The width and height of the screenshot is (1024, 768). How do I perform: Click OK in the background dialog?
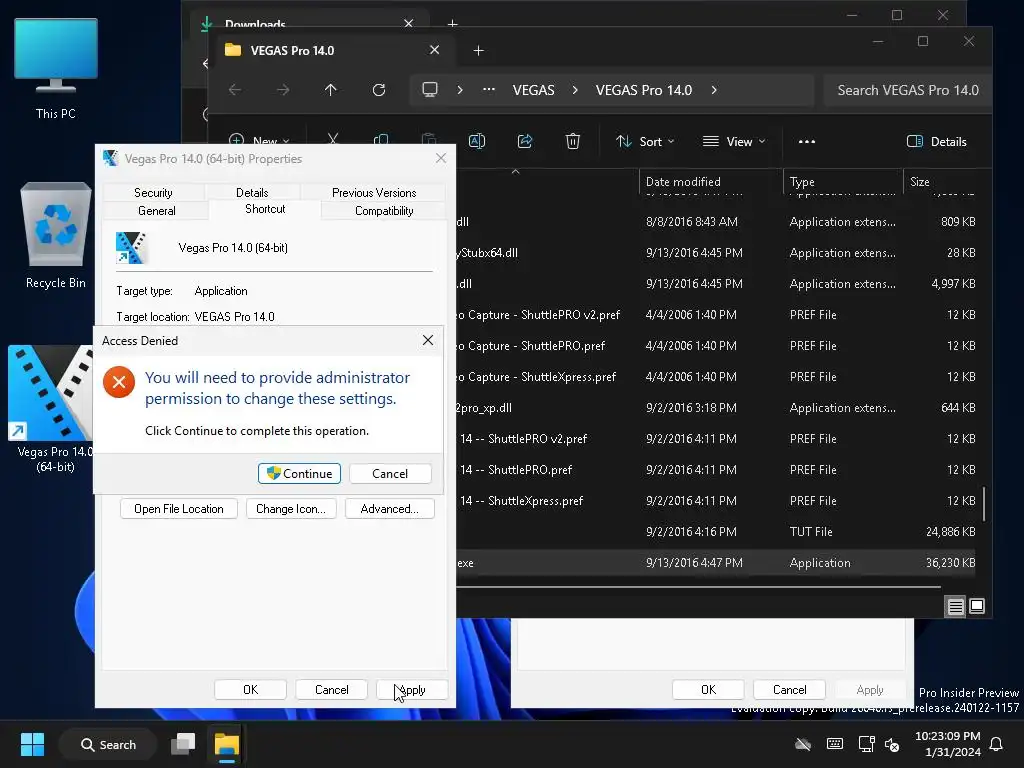(x=708, y=690)
